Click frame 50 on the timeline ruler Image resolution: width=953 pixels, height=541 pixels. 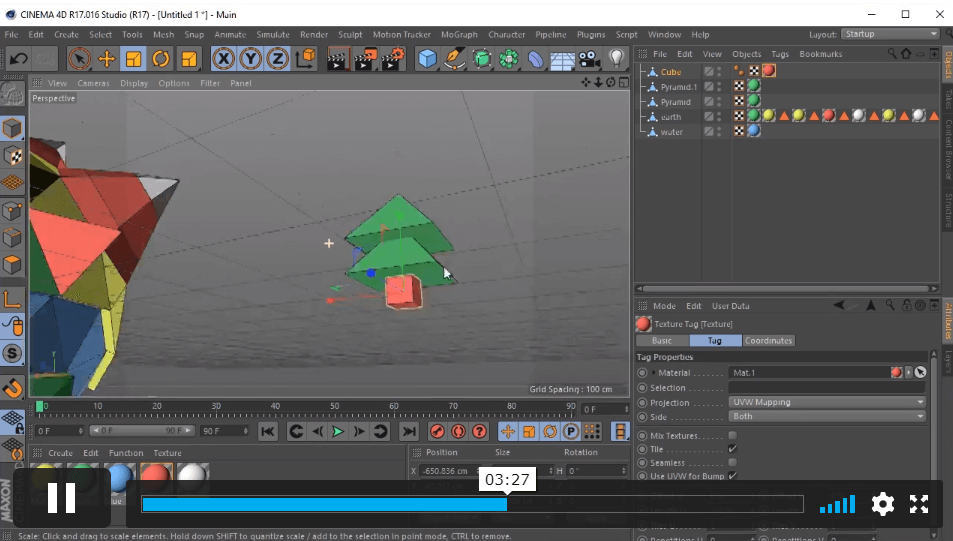point(335,408)
